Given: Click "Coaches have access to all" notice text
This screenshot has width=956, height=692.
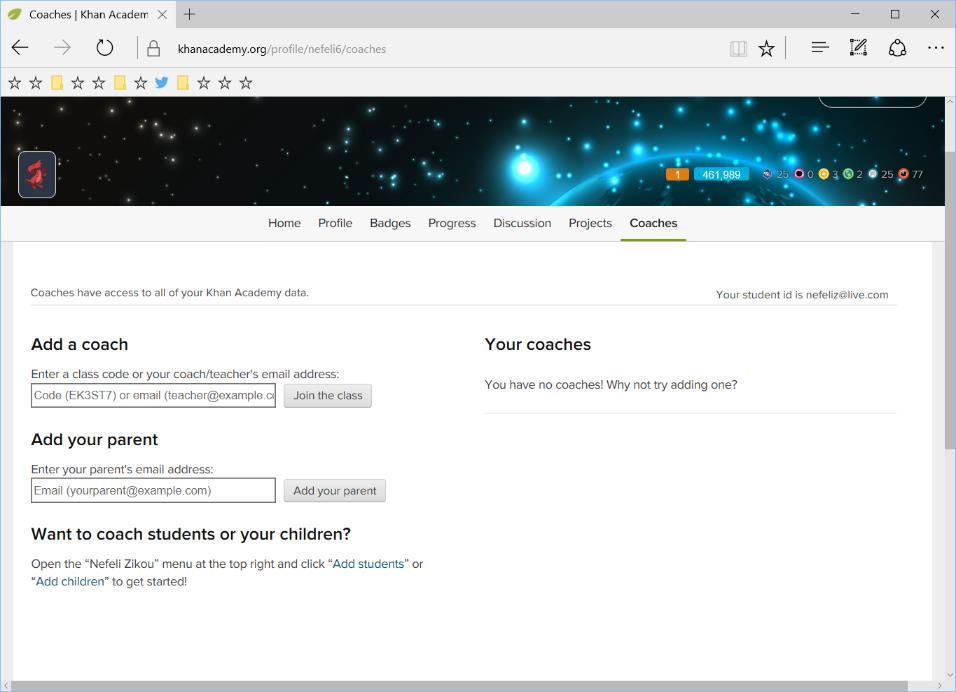Looking at the screenshot, I should (x=169, y=293).
